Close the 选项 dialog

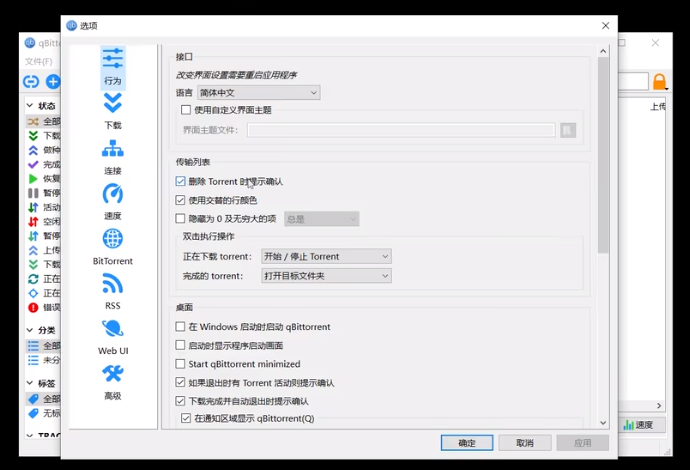click(606, 26)
